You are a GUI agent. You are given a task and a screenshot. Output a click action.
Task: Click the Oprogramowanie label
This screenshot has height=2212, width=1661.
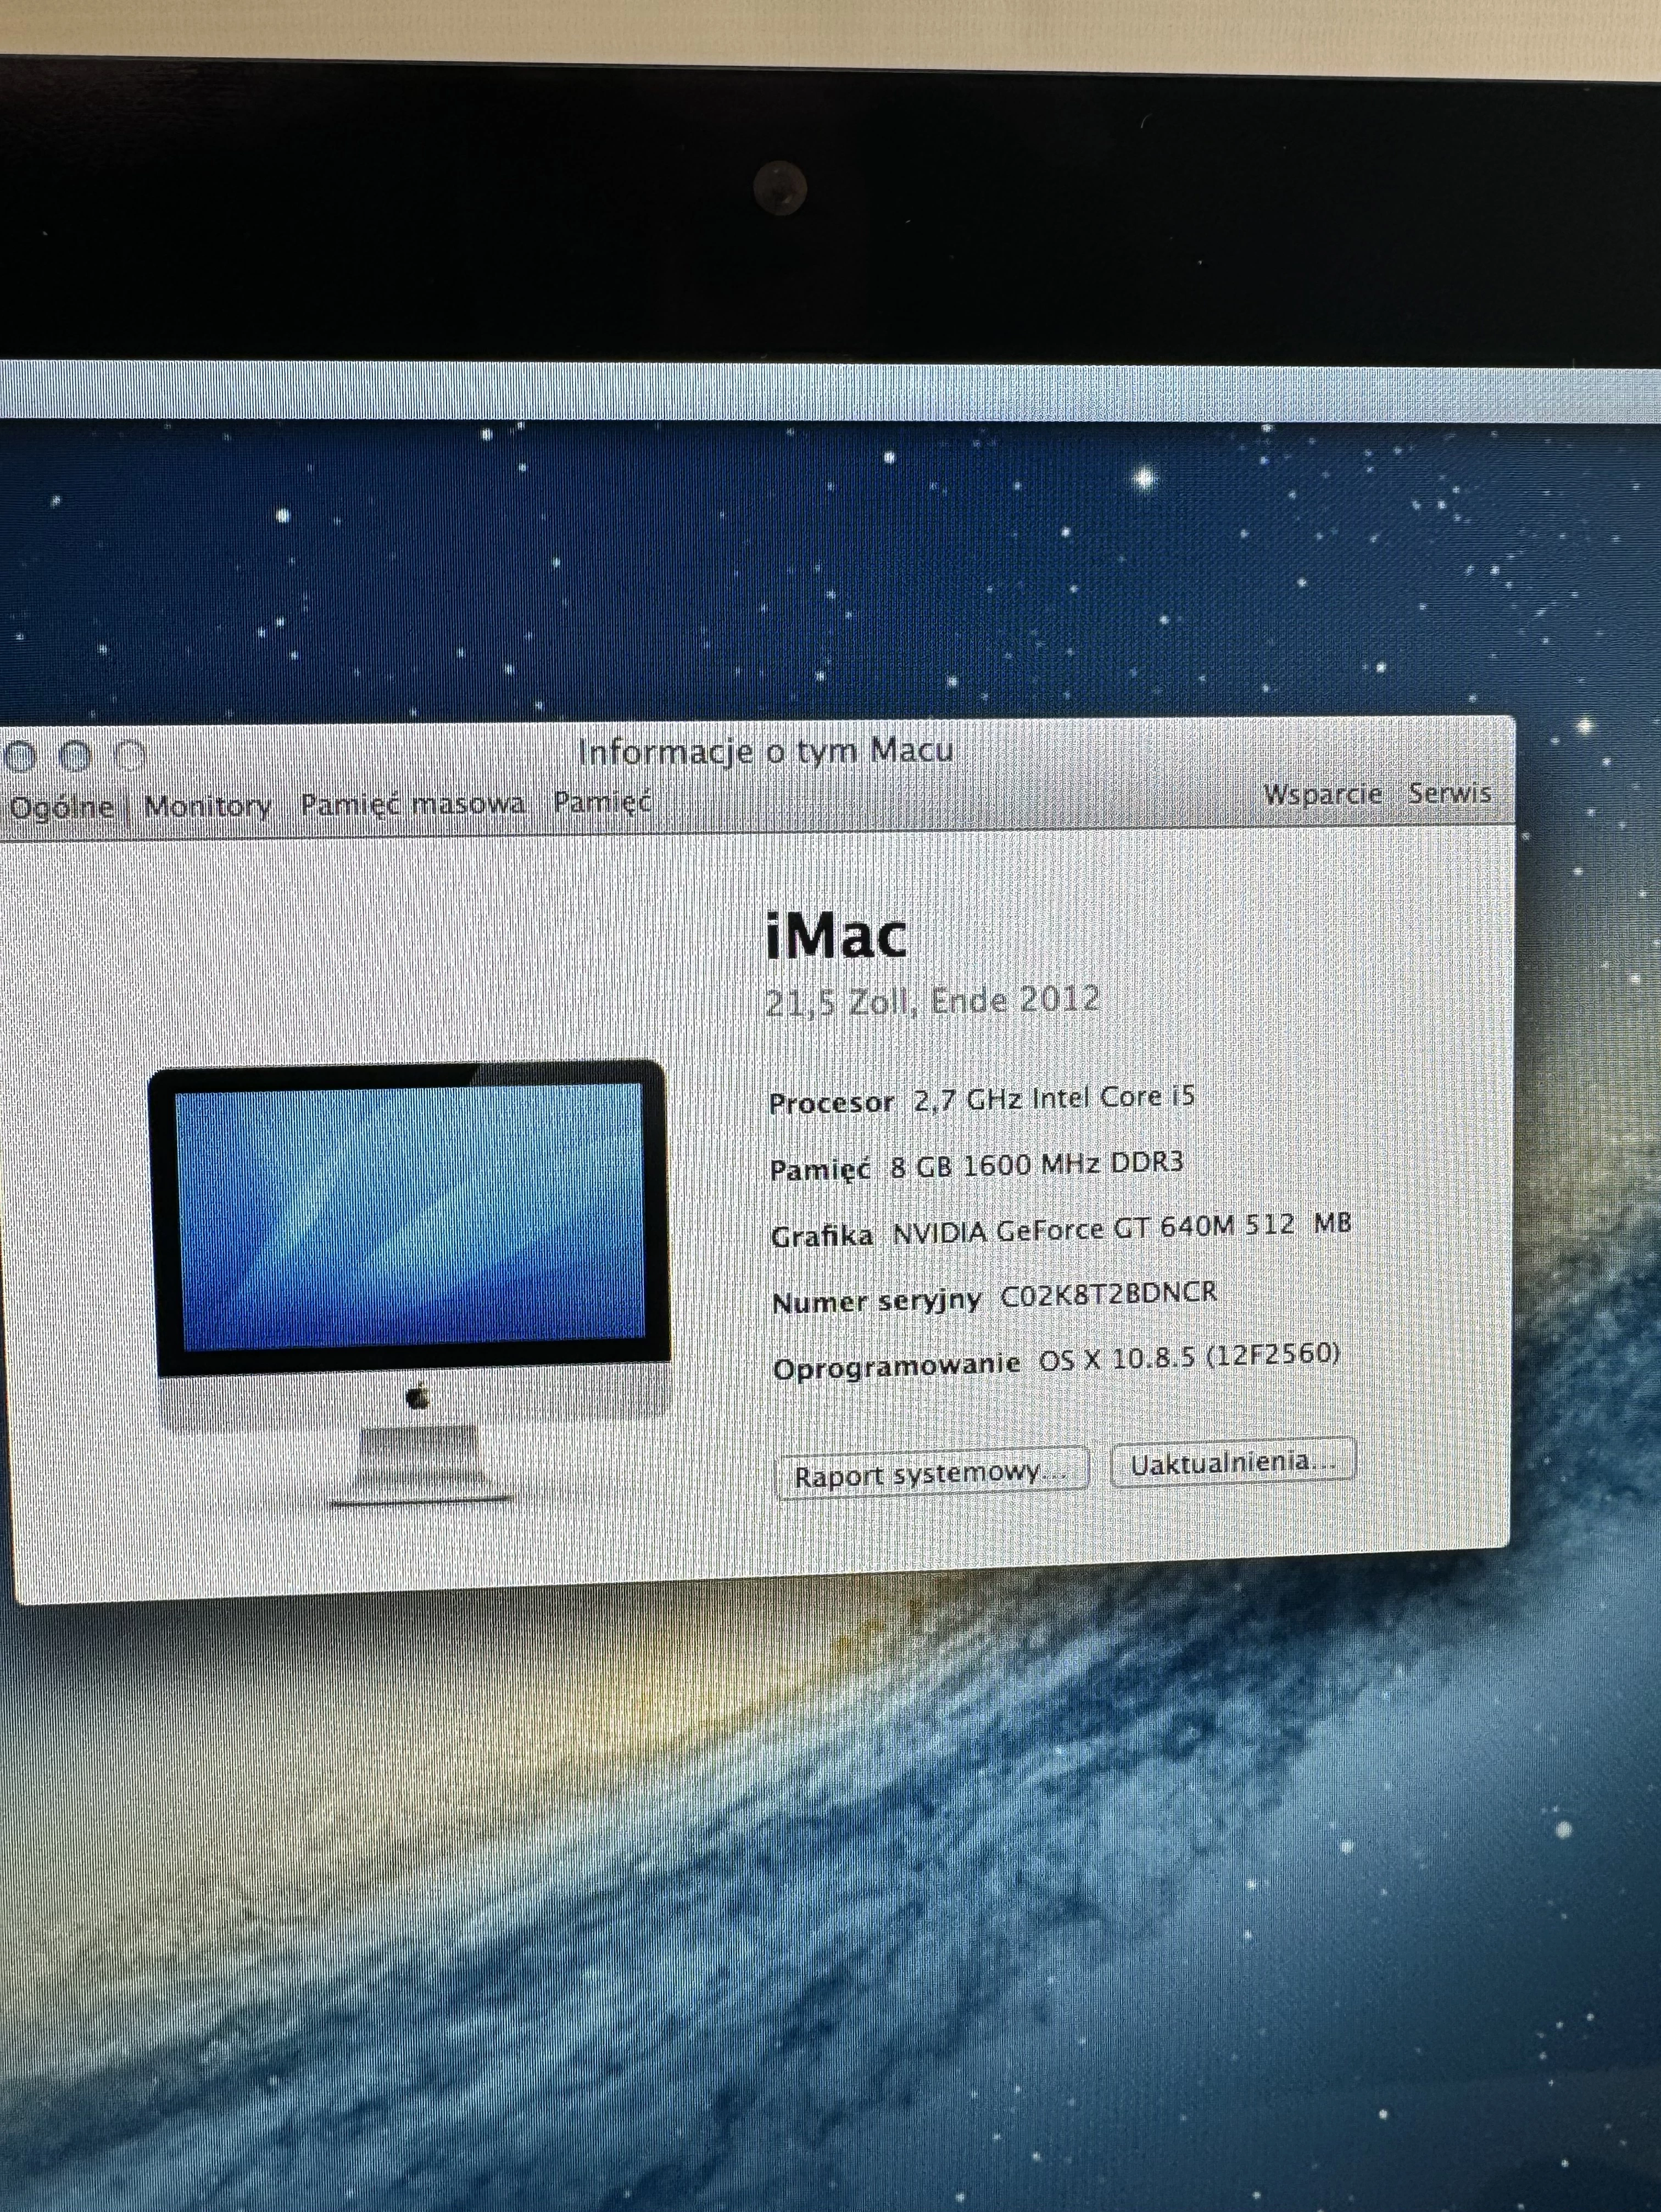pyautogui.click(x=896, y=1367)
